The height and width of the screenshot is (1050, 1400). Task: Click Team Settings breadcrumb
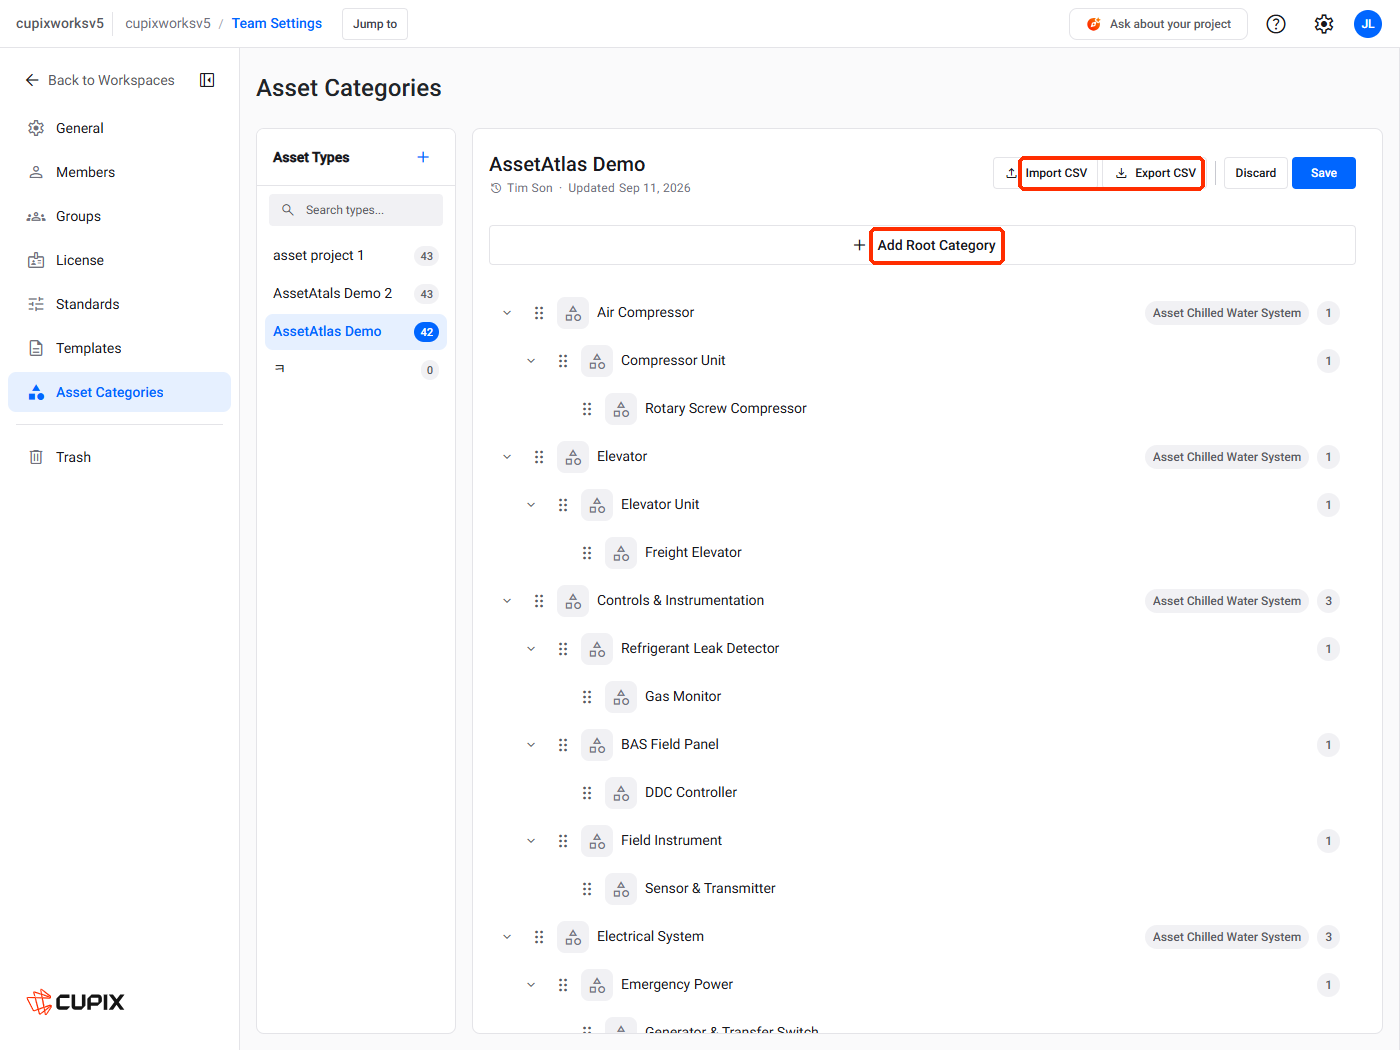coord(277,23)
